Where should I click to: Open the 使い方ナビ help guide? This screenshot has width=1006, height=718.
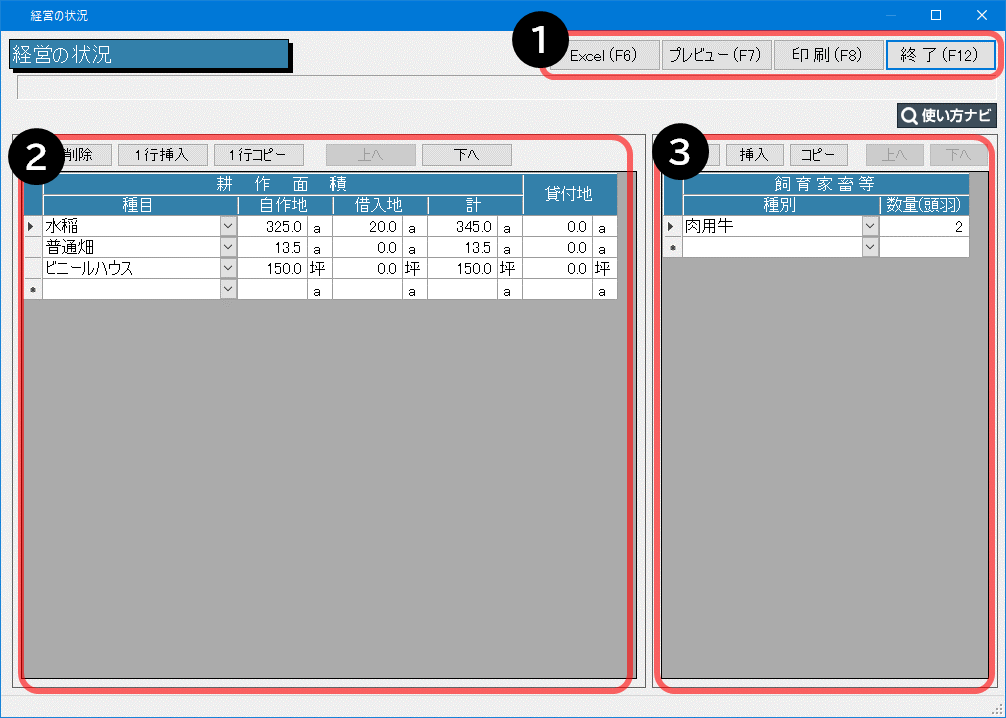pyautogui.click(x=947, y=116)
